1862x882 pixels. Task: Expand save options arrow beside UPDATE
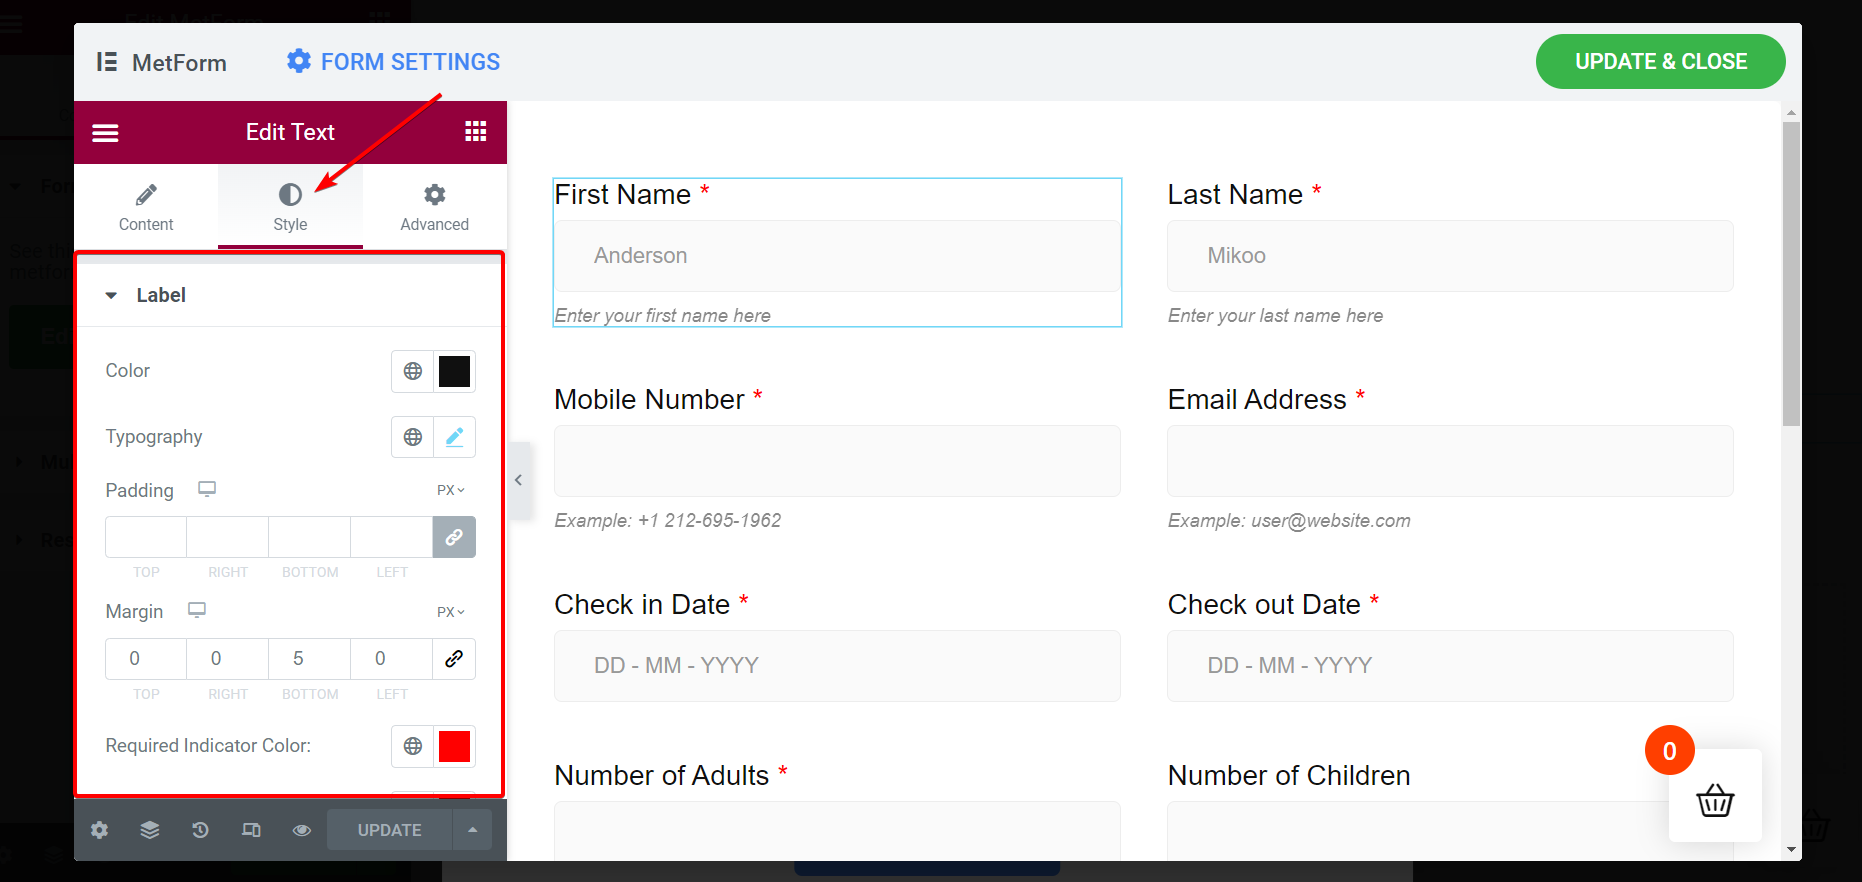473,830
